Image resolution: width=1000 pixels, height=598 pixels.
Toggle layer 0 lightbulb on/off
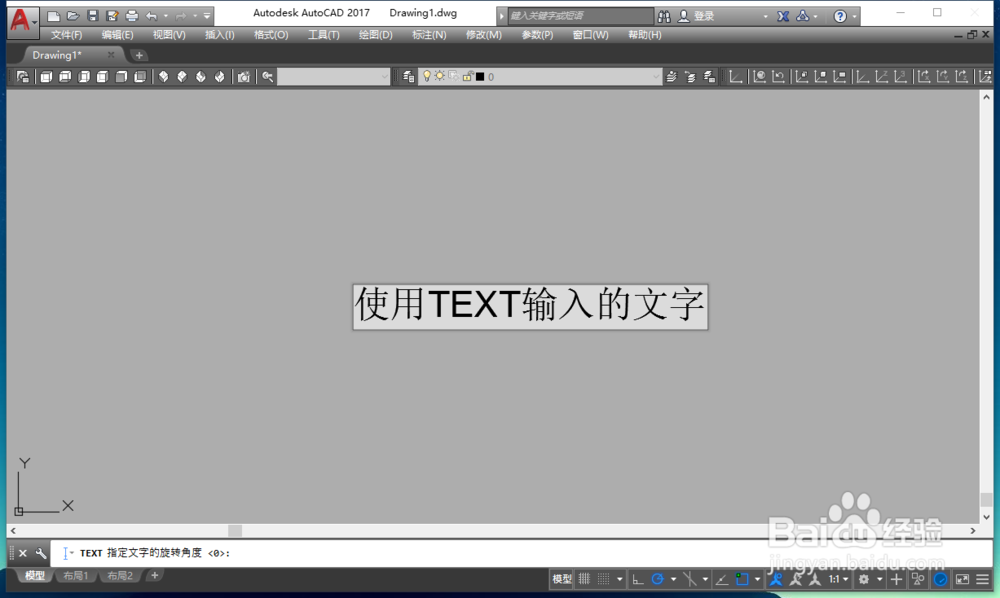427,77
